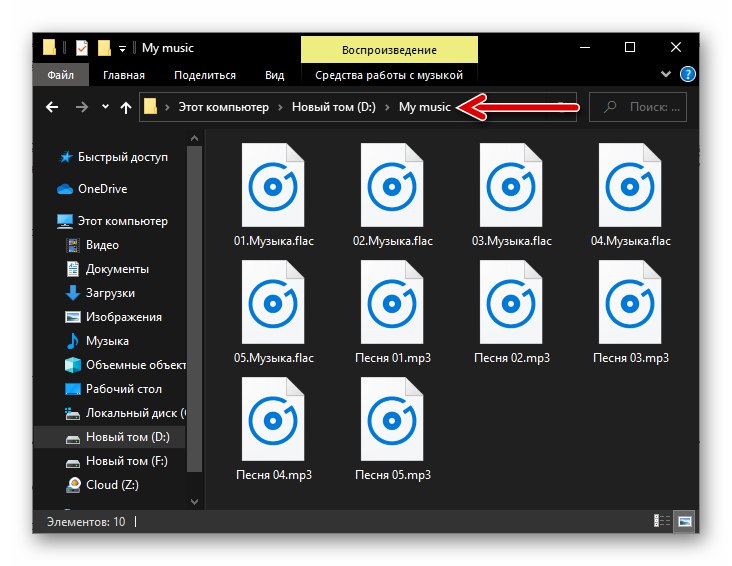The height and width of the screenshot is (566, 732).
Task: Open the Customize Quick Access Toolbar dropdown
Action: [x=122, y=49]
